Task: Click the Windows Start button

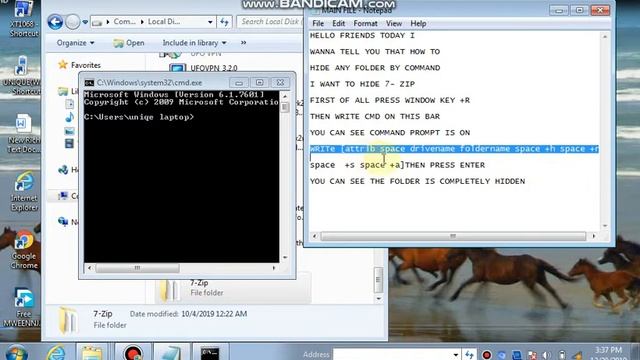Action: click(16, 353)
